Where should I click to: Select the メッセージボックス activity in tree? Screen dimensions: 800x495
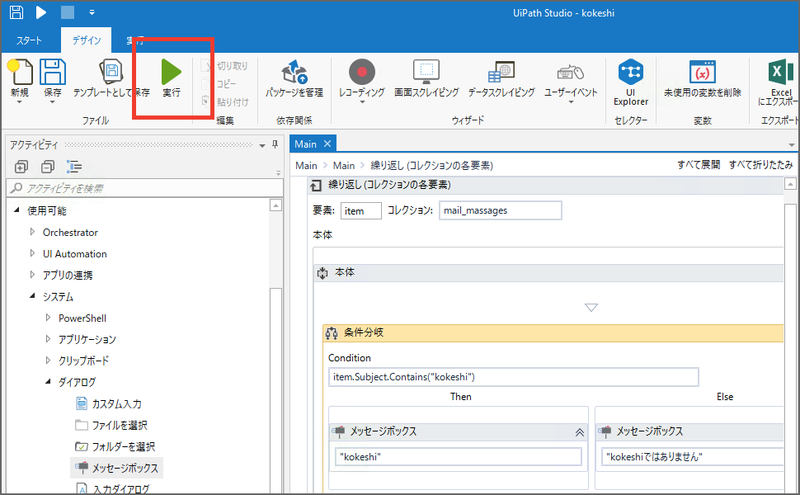click(x=117, y=468)
